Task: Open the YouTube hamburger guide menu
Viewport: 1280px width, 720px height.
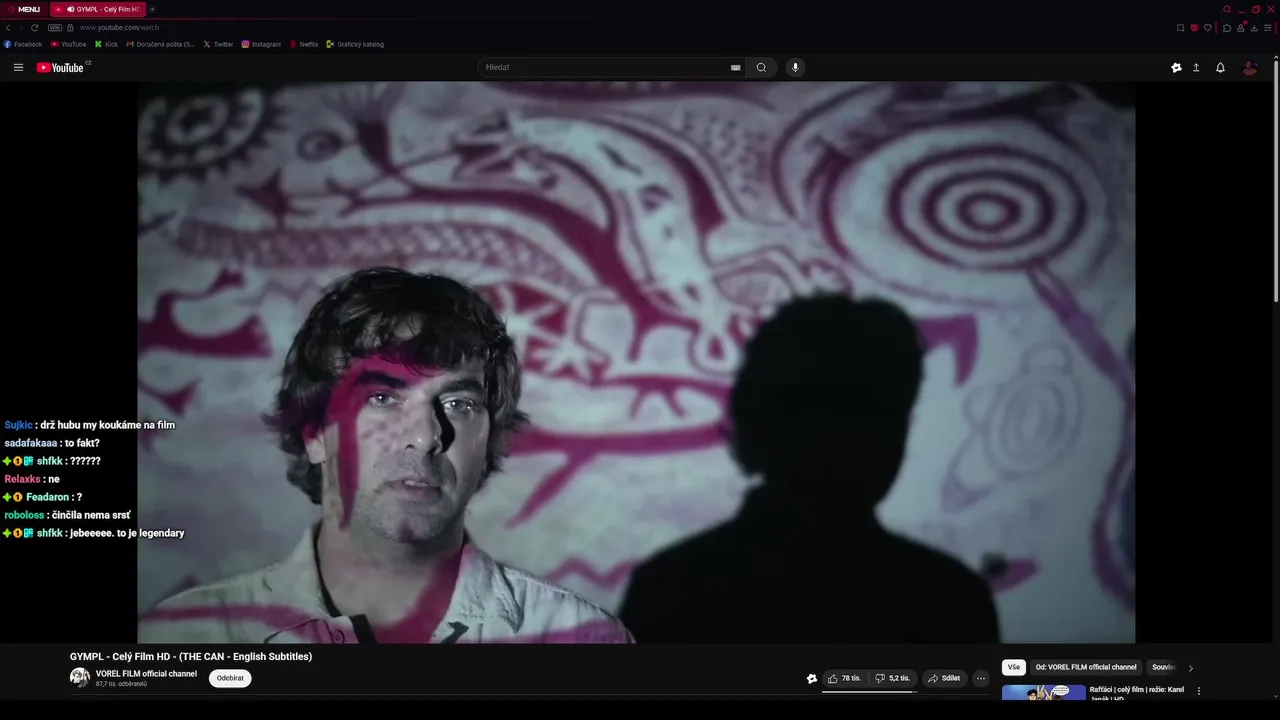Action: pyautogui.click(x=18, y=67)
